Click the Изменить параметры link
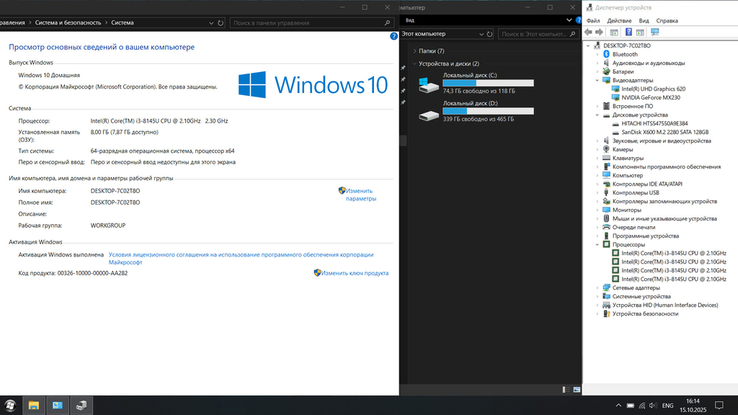The height and width of the screenshot is (415, 738). pyautogui.click(x=361, y=195)
